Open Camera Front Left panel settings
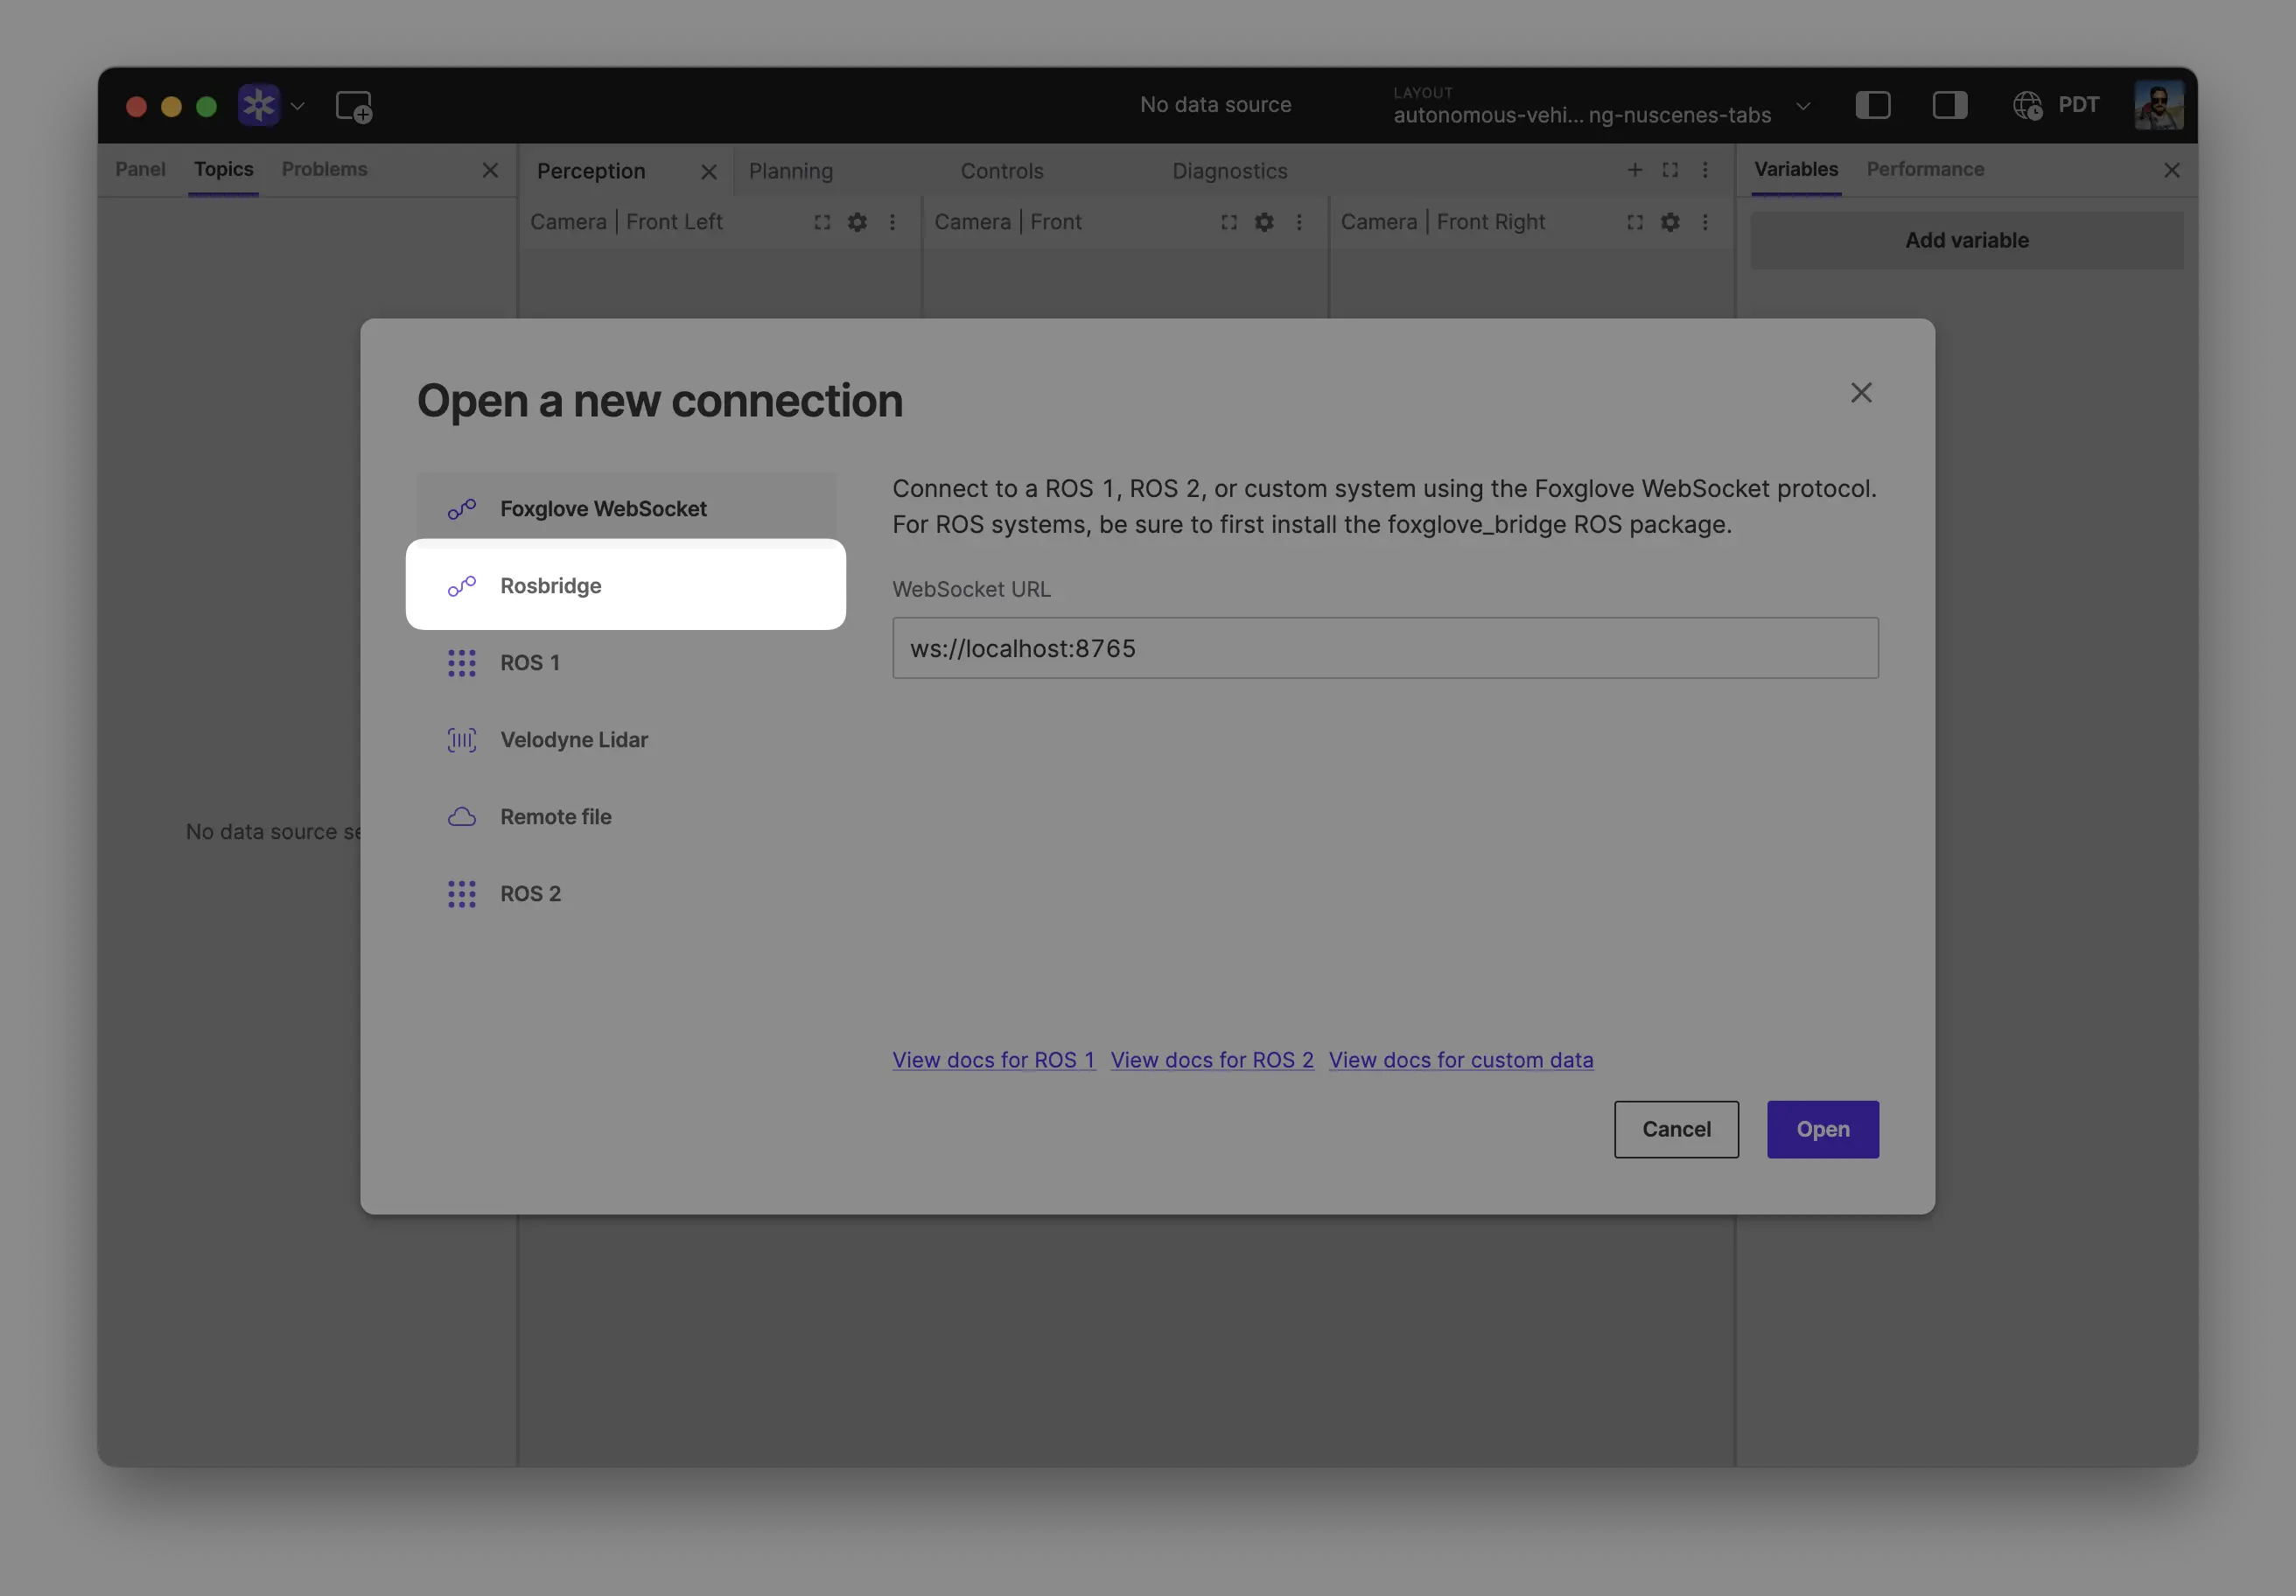Viewport: 2296px width, 1596px height. click(x=857, y=222)
